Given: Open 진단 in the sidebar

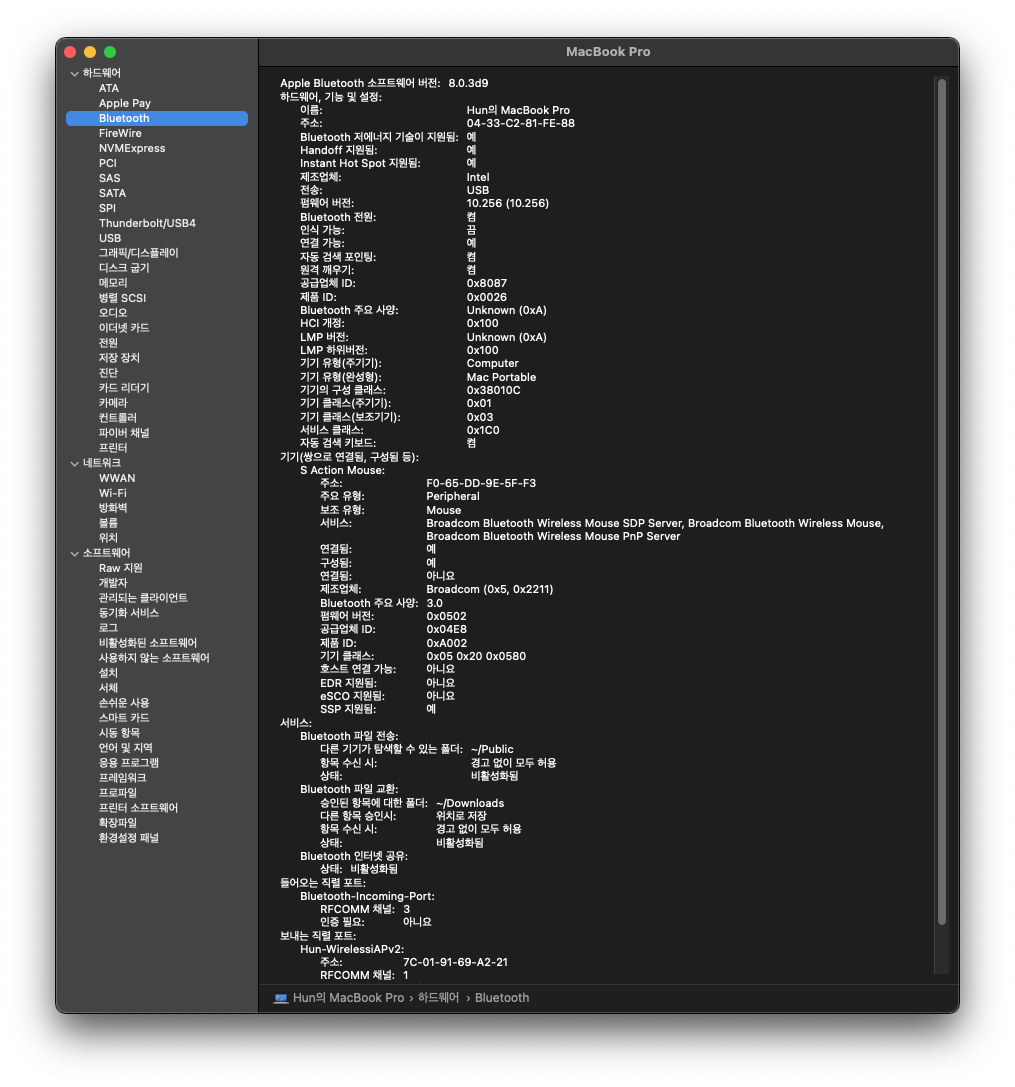Looking at the screenshot, I should 108,372.
